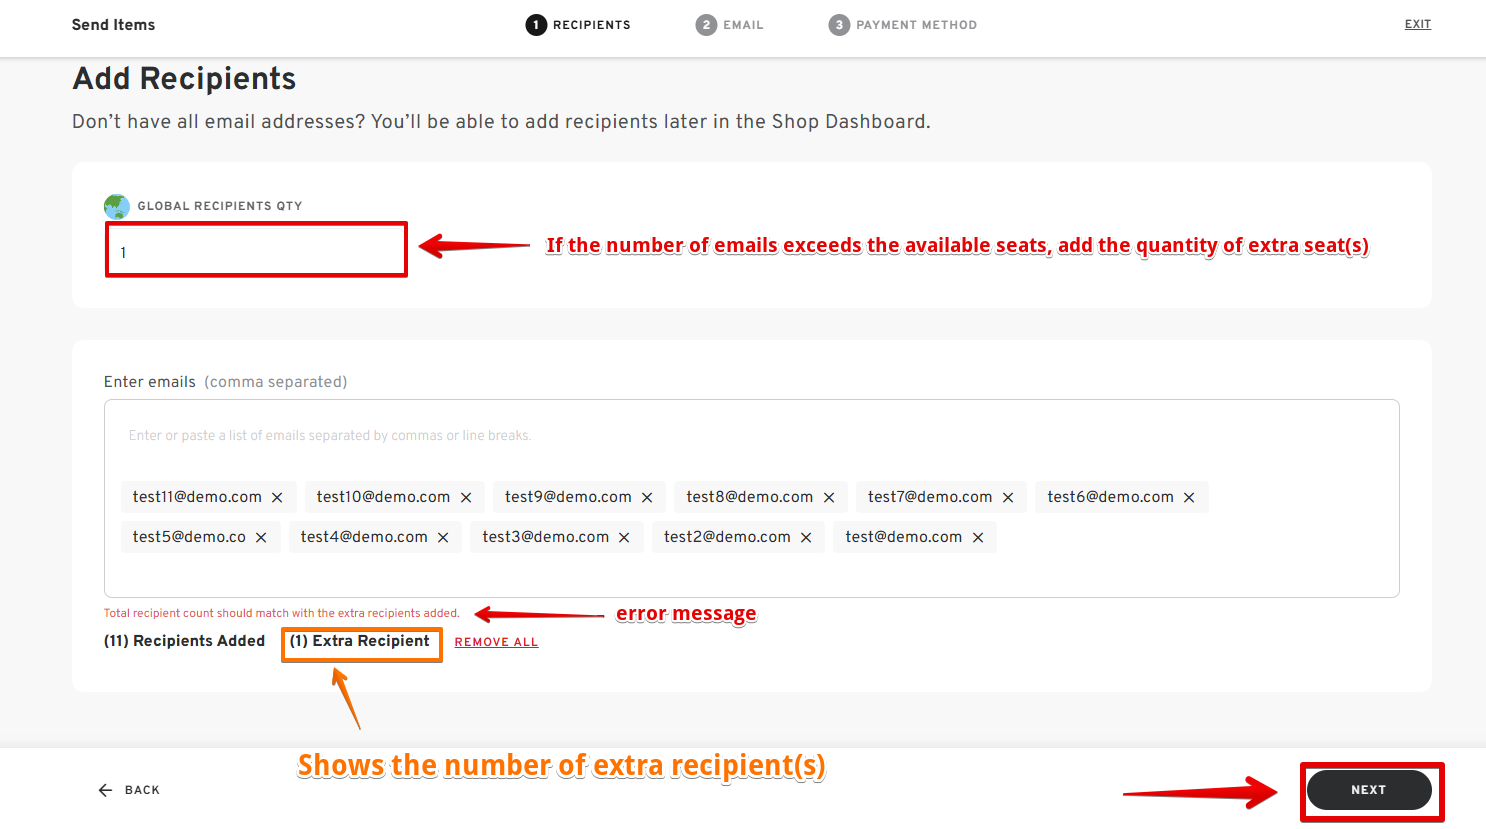
Task: Click the Next button
Action: click(1369, 790)
